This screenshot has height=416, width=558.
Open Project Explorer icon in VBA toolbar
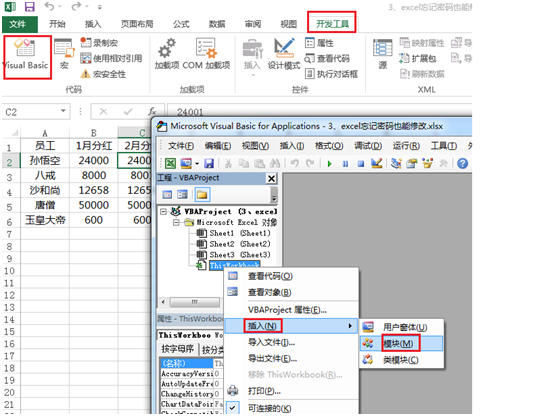(396, 164)
